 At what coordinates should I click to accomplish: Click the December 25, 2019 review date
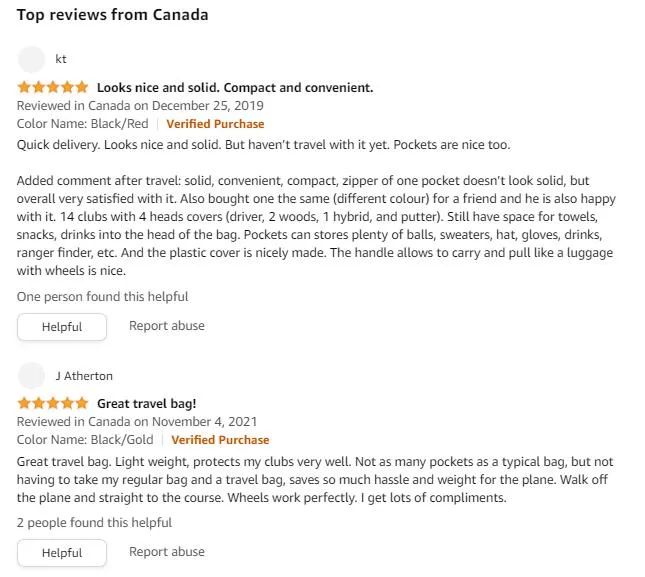[208, 106]
